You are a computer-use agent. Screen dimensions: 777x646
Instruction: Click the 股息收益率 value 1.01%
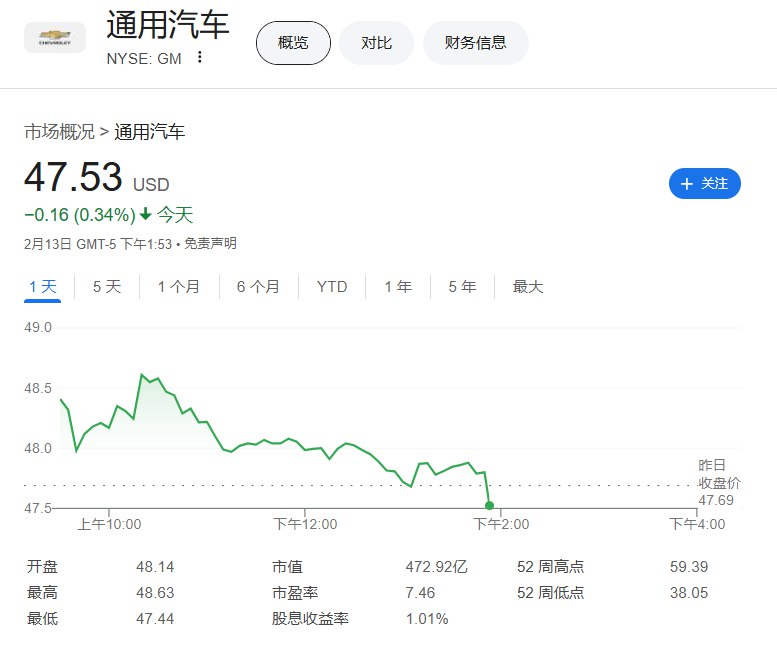point(427,619)
